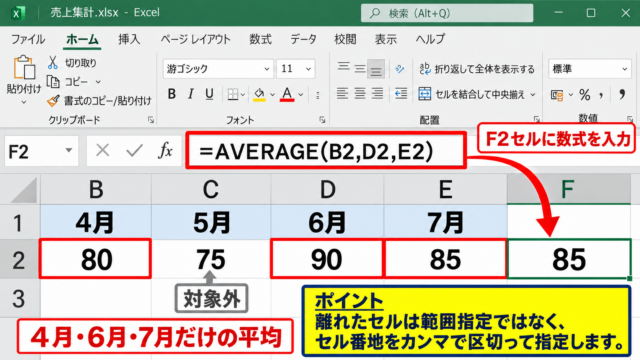640x360 pixels.
Task: Toggle Underline formatting
Action: (209, 94)
